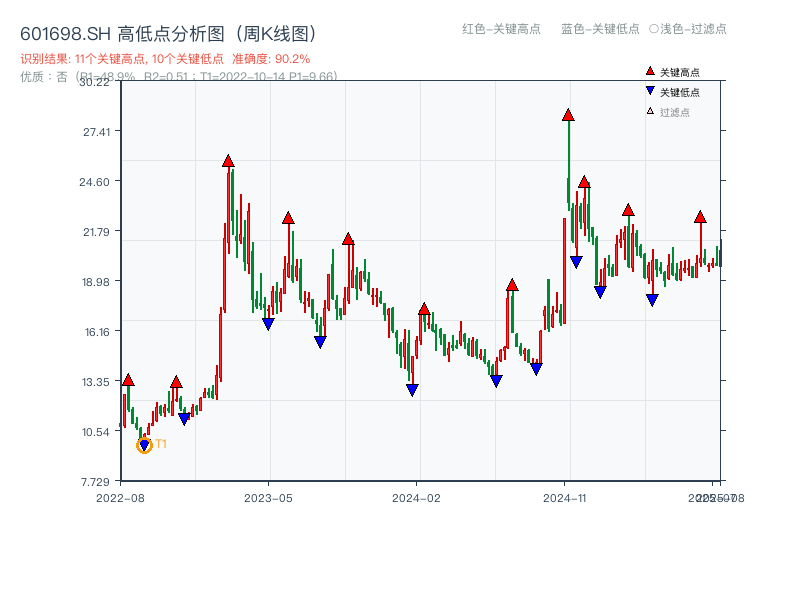Click the blue low-point triangle near 2024-02
The image size is (800, 600).
click(411, 390)
